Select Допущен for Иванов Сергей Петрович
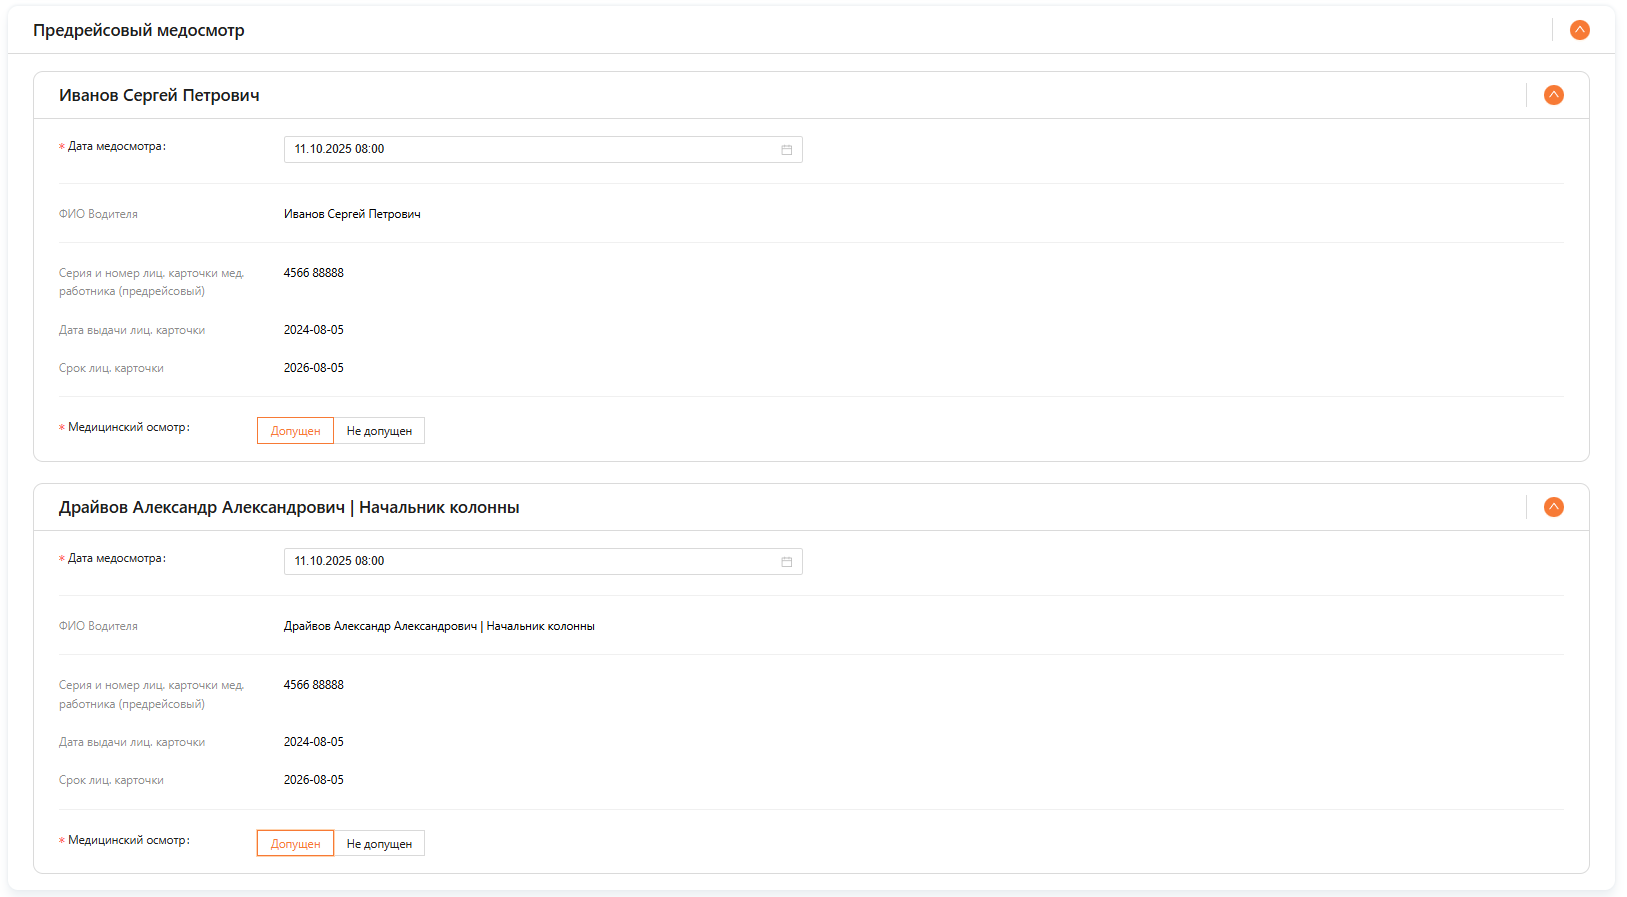Screen dimensions: 1627x897 [295, 431]
